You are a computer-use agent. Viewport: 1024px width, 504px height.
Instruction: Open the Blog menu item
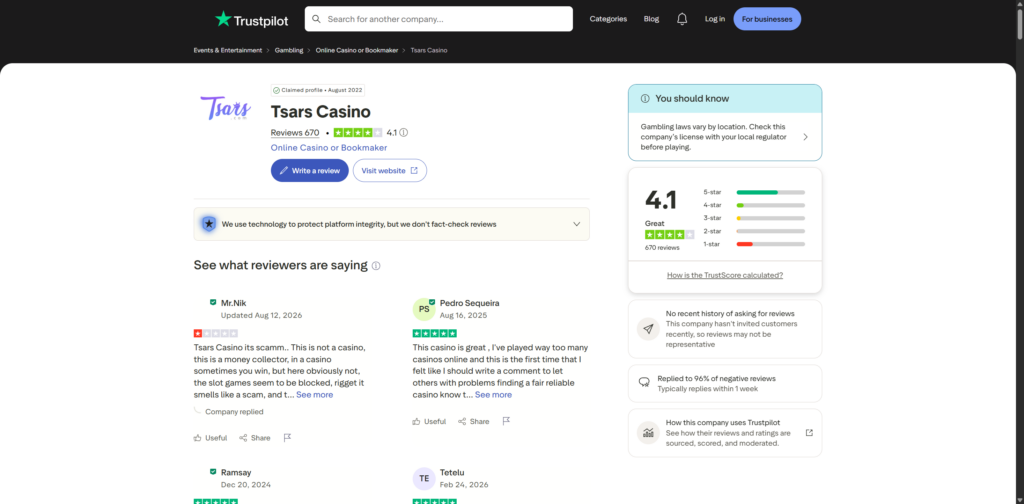(651, 19)
